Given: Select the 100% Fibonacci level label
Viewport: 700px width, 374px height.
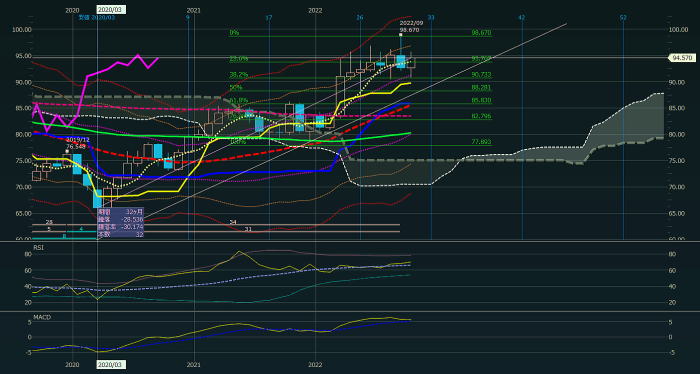Looking at the screenshot, I should [238, 142].
